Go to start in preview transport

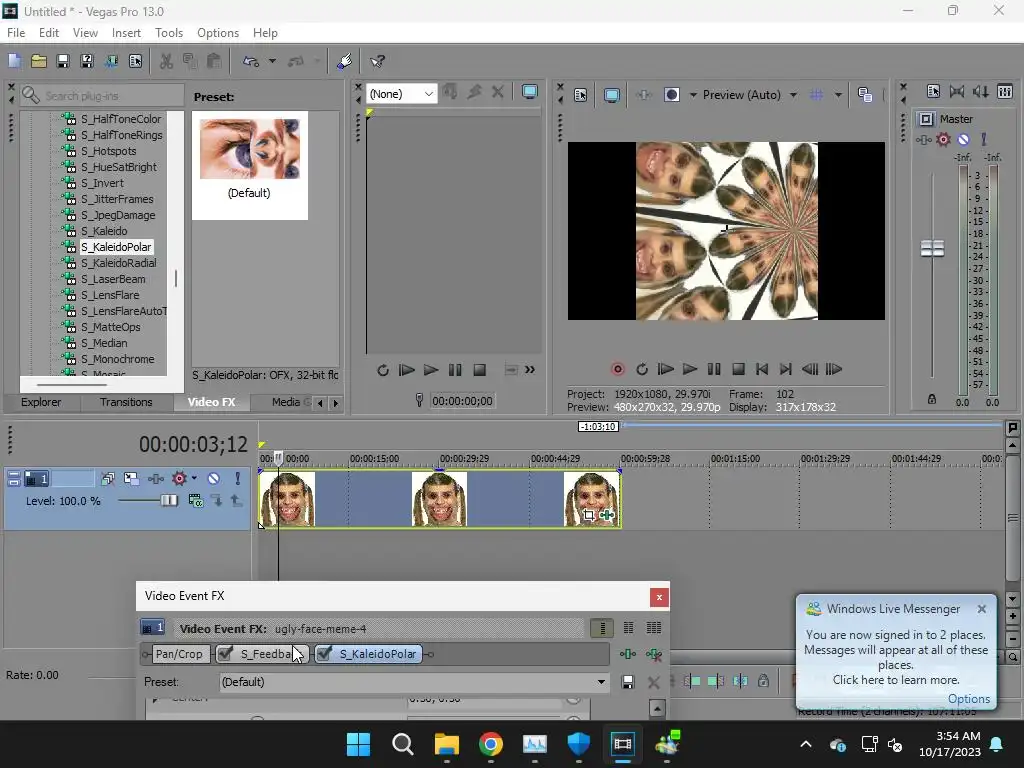pos(761,370)
